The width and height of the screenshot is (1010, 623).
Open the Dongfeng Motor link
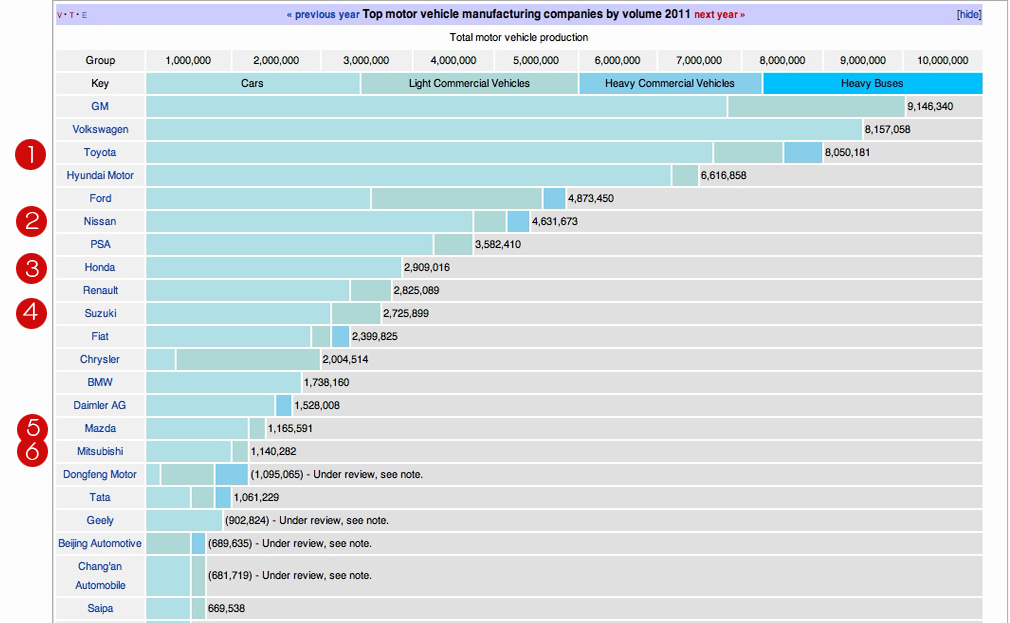coord(100,475)
